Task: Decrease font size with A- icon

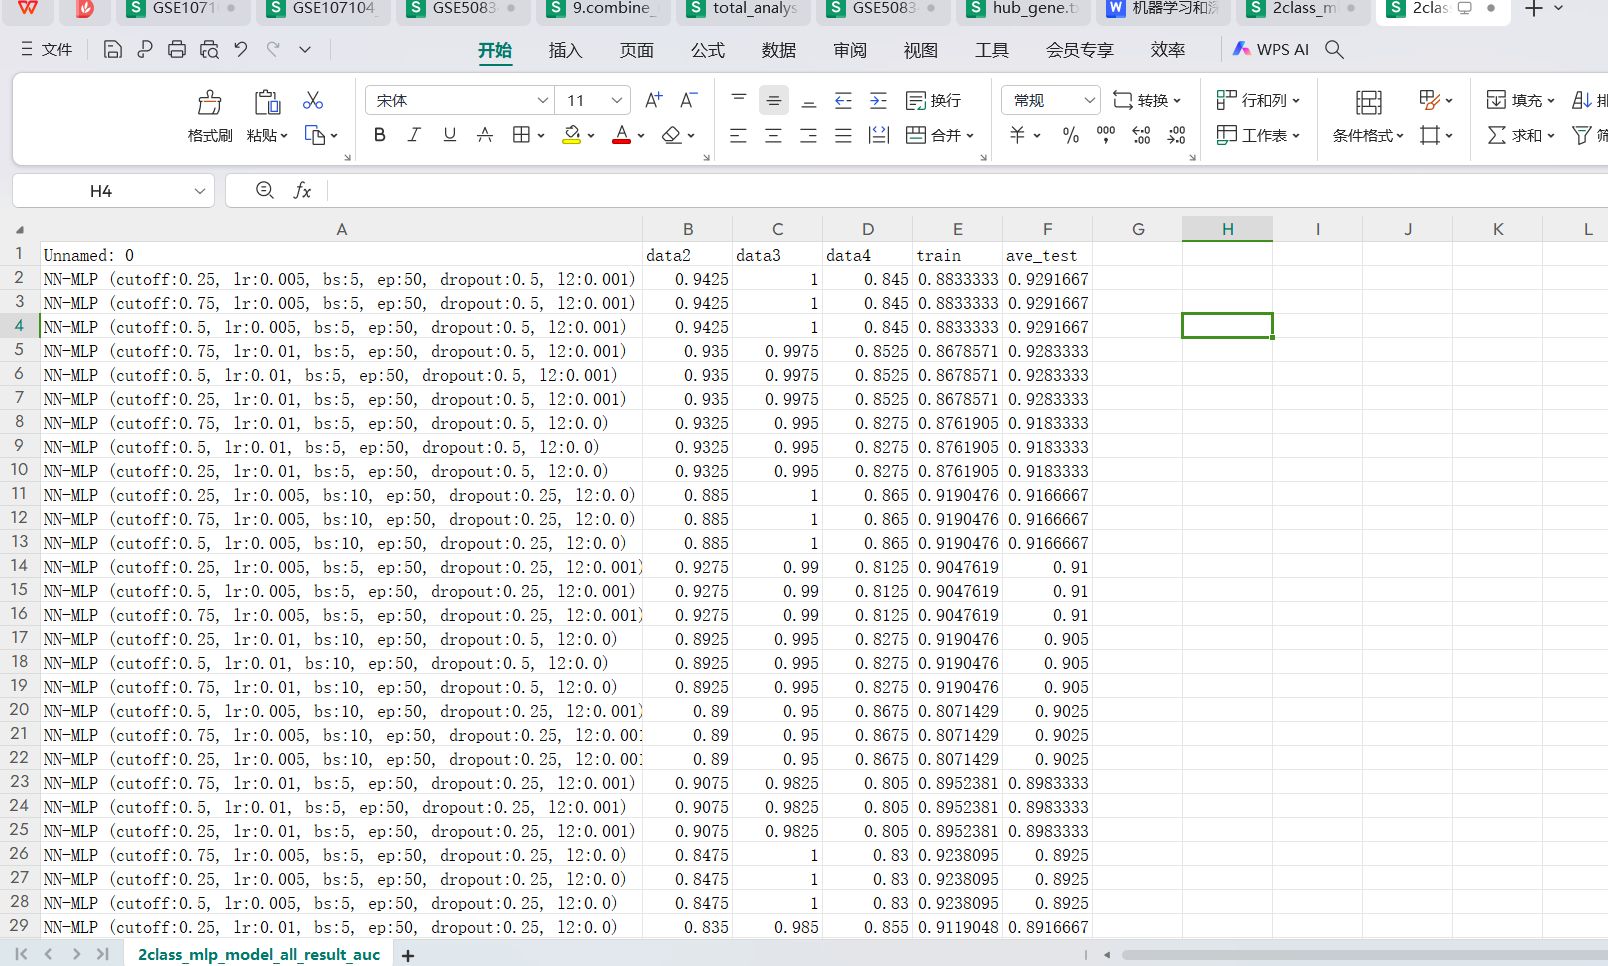Action: [x=688, y=100]
